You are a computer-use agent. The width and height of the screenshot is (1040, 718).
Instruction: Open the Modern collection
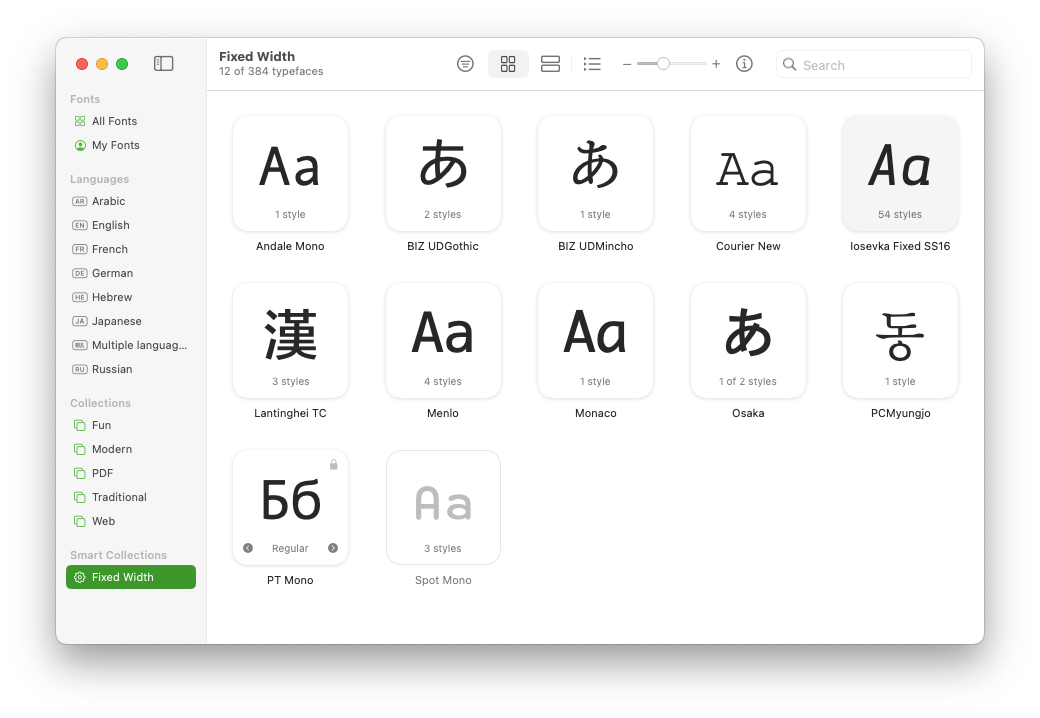(x=131, y=449)
